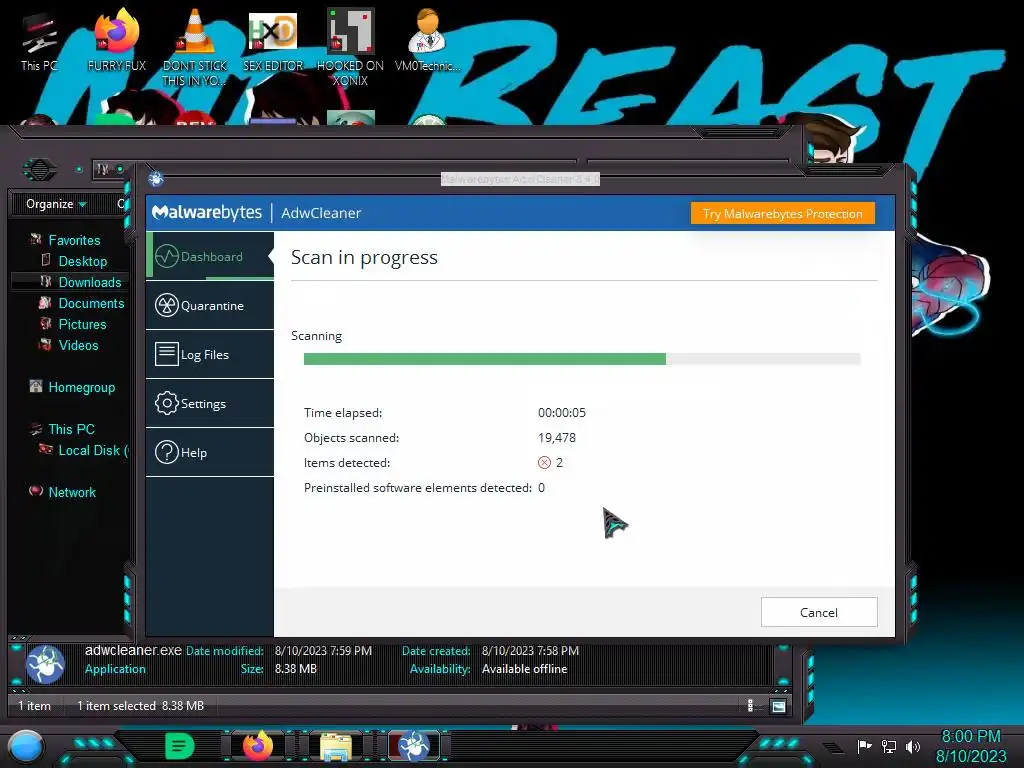Open Organize dropdown in Explorer
Screen dimensions: 1024x768
point(56,204)
